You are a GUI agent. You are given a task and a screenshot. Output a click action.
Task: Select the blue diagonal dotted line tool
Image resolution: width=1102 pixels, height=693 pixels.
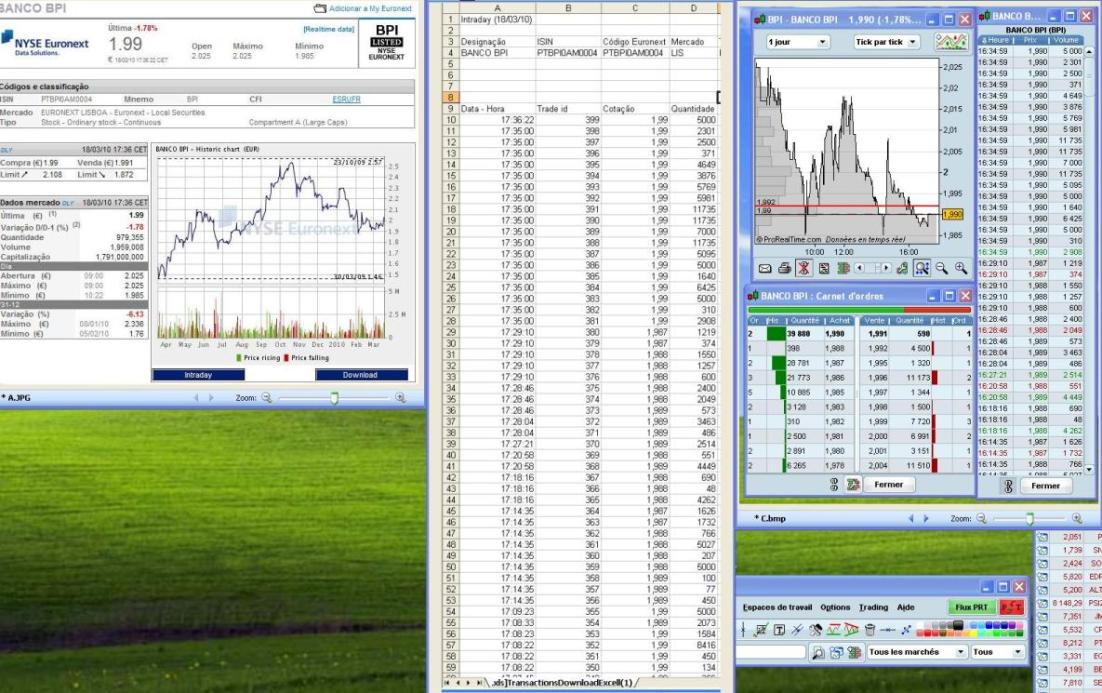tap(906, 630)
